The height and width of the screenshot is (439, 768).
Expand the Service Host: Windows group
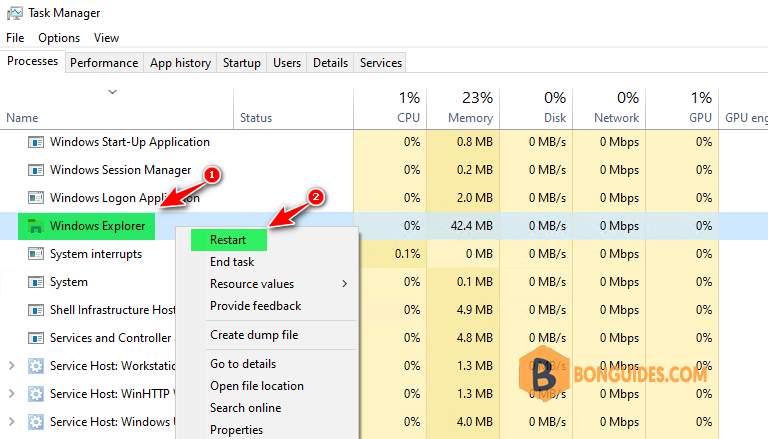click(x=12, y=421)
